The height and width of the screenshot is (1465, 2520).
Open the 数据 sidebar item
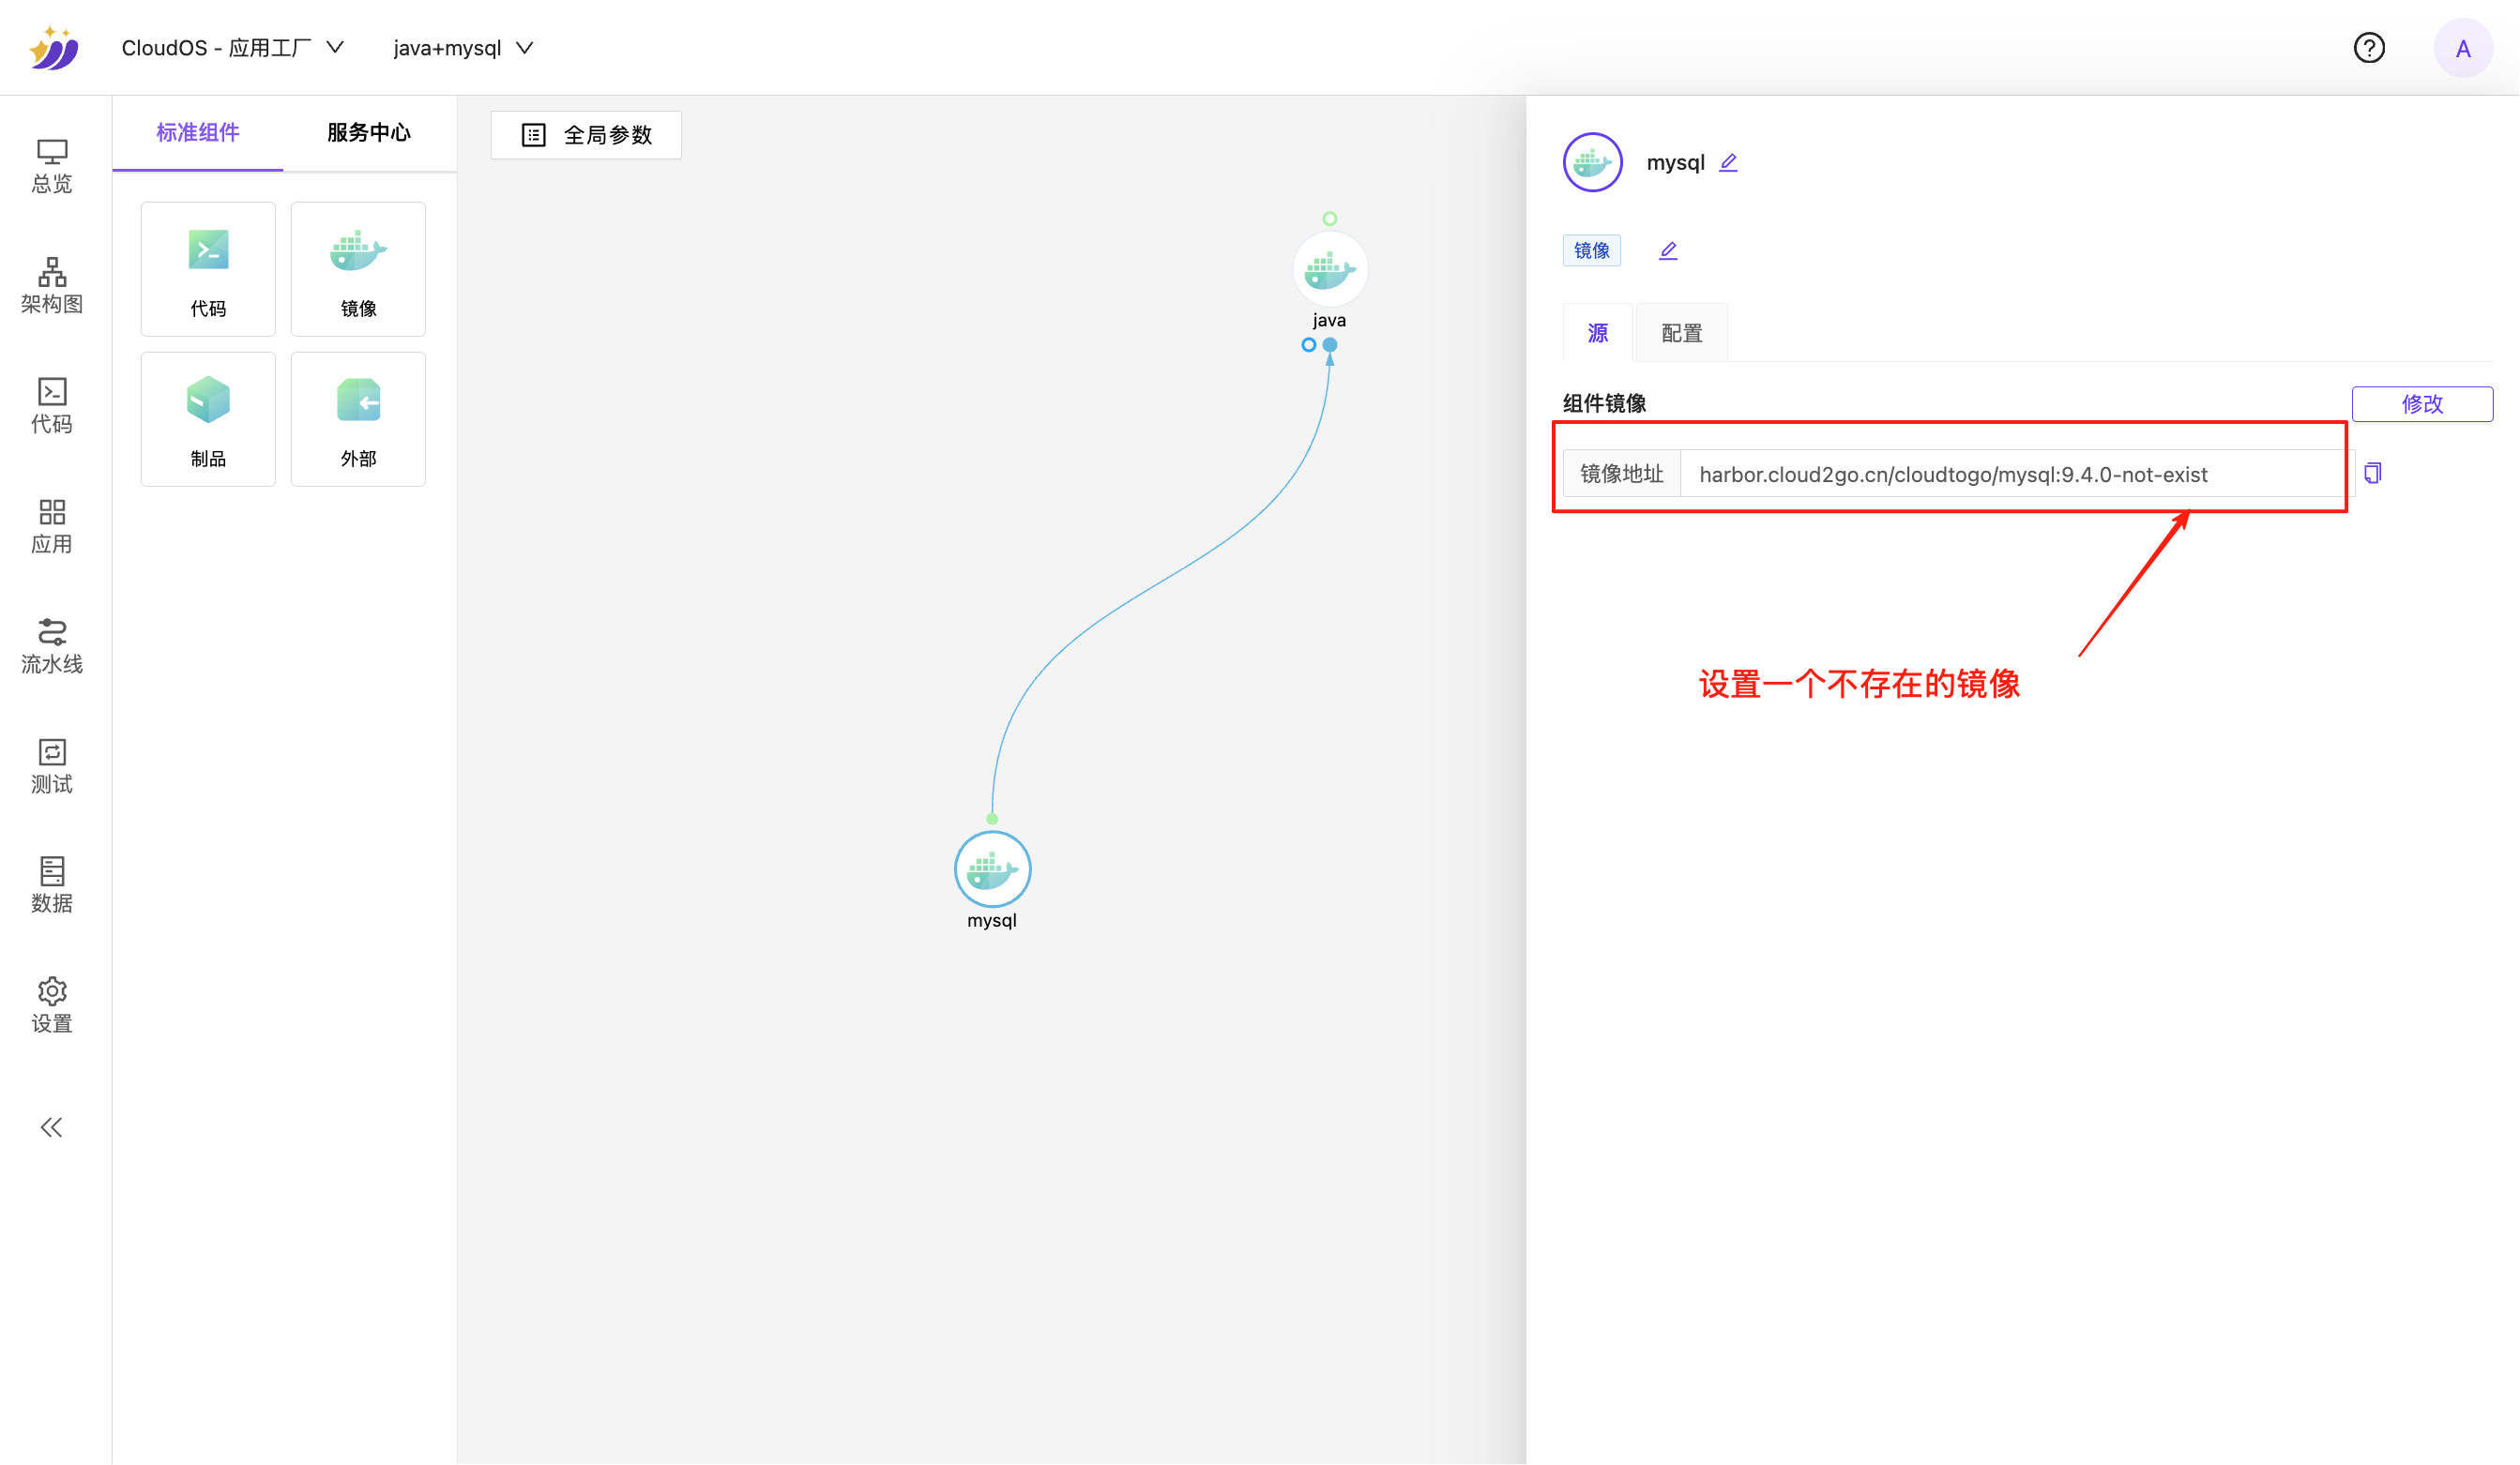pyautogui.click(x=52, y=885)
